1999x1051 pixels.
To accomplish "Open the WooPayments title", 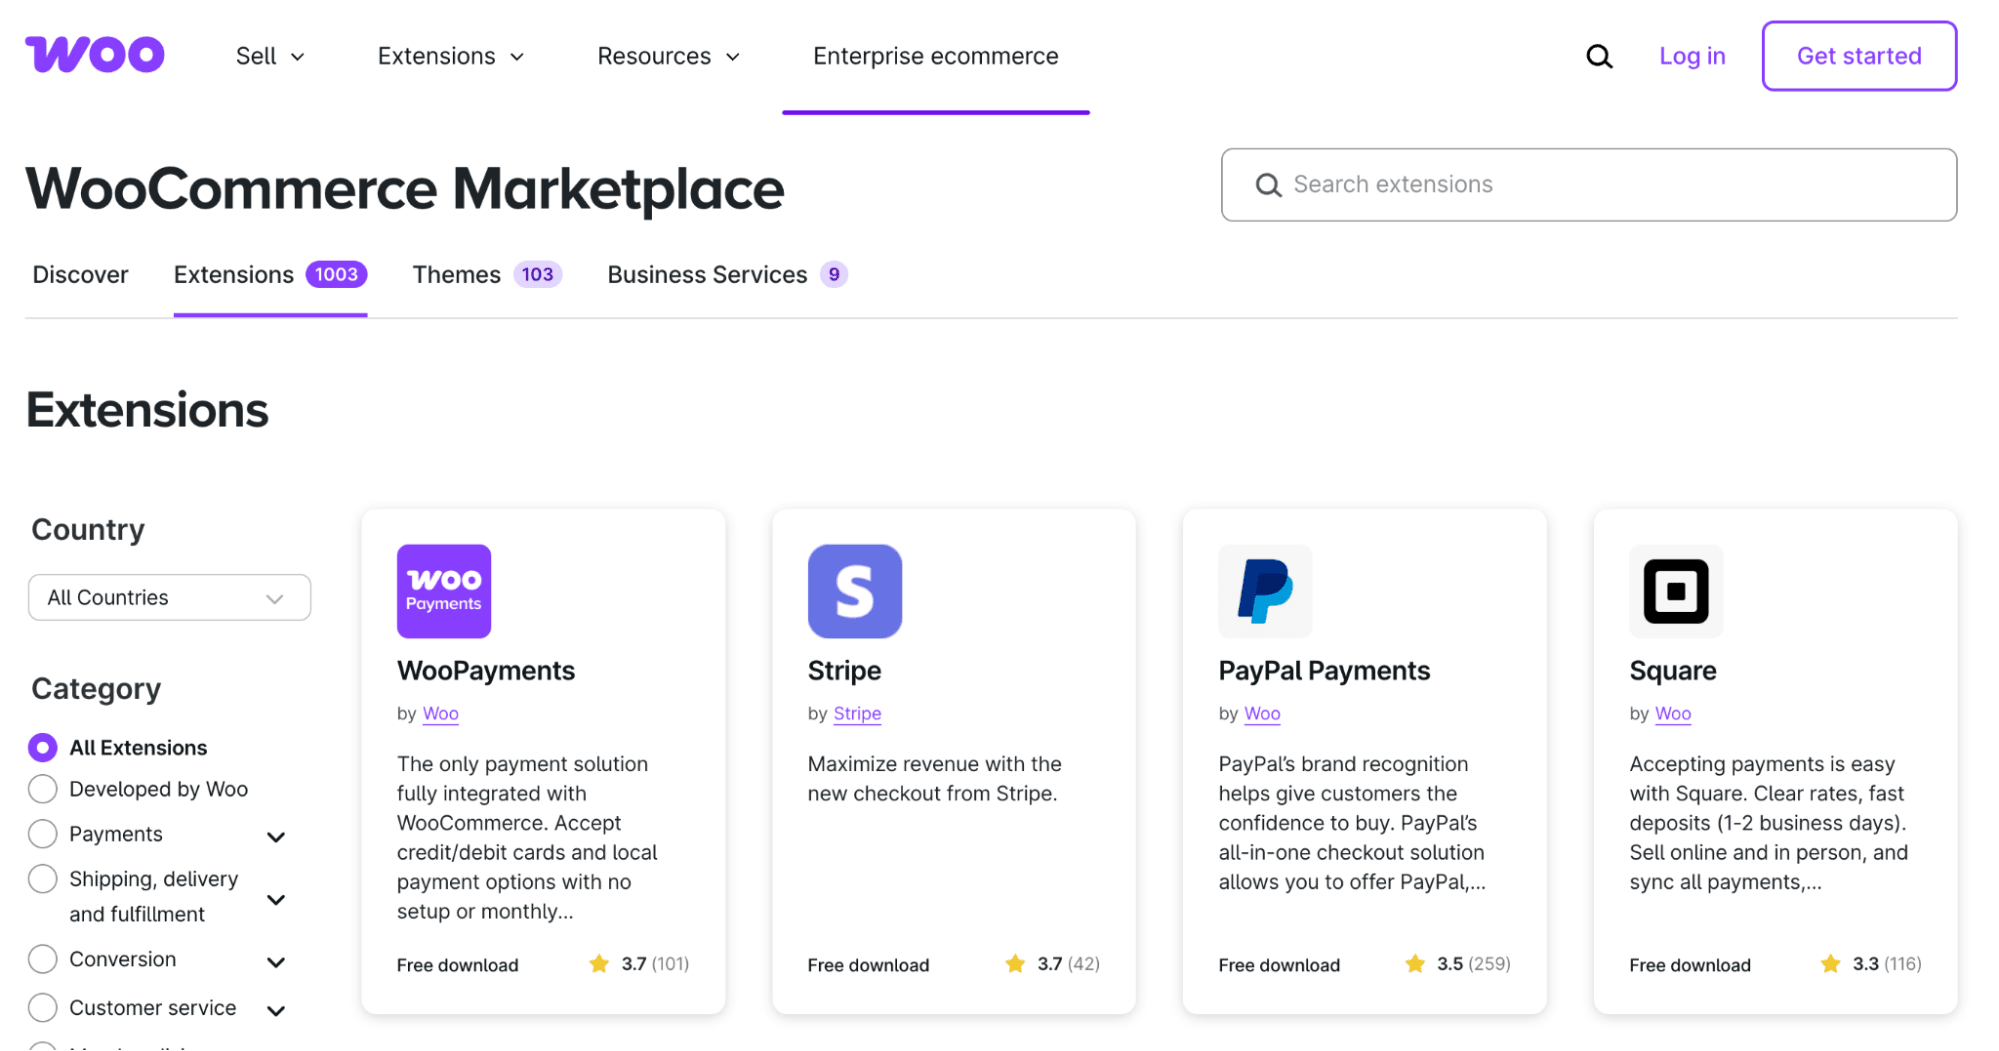I will coord(486,670).
